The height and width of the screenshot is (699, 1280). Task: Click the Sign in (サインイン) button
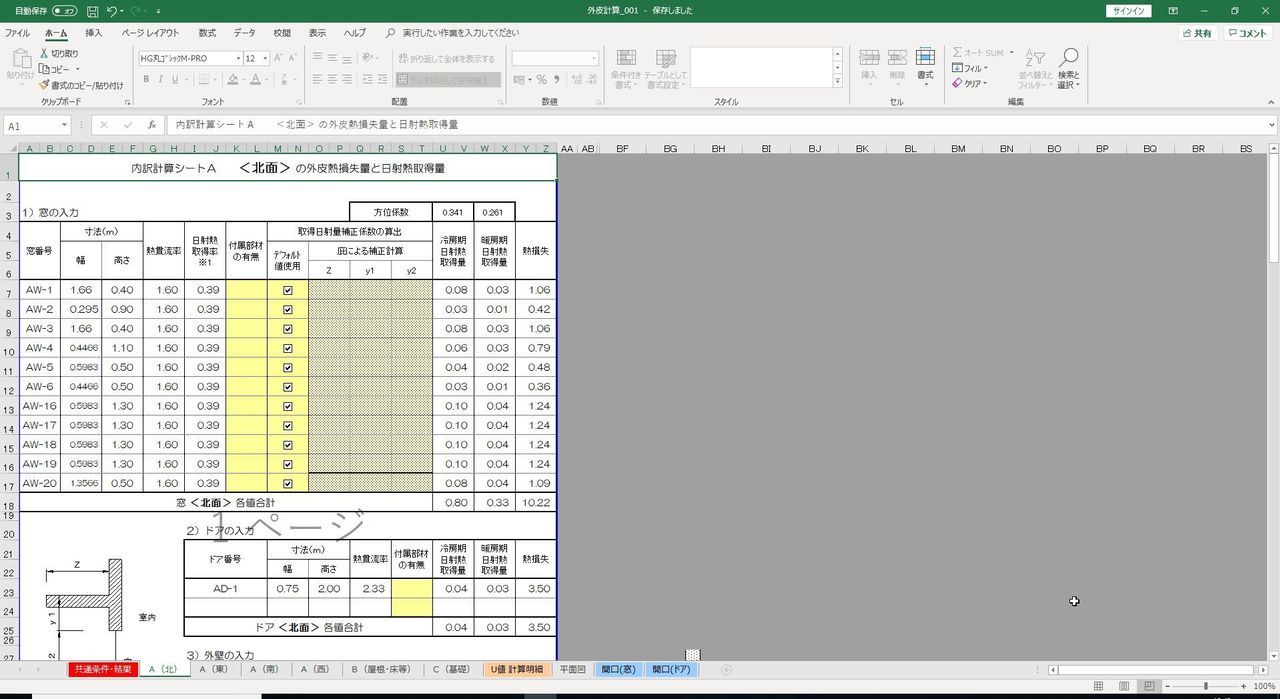coord(1129,11)
